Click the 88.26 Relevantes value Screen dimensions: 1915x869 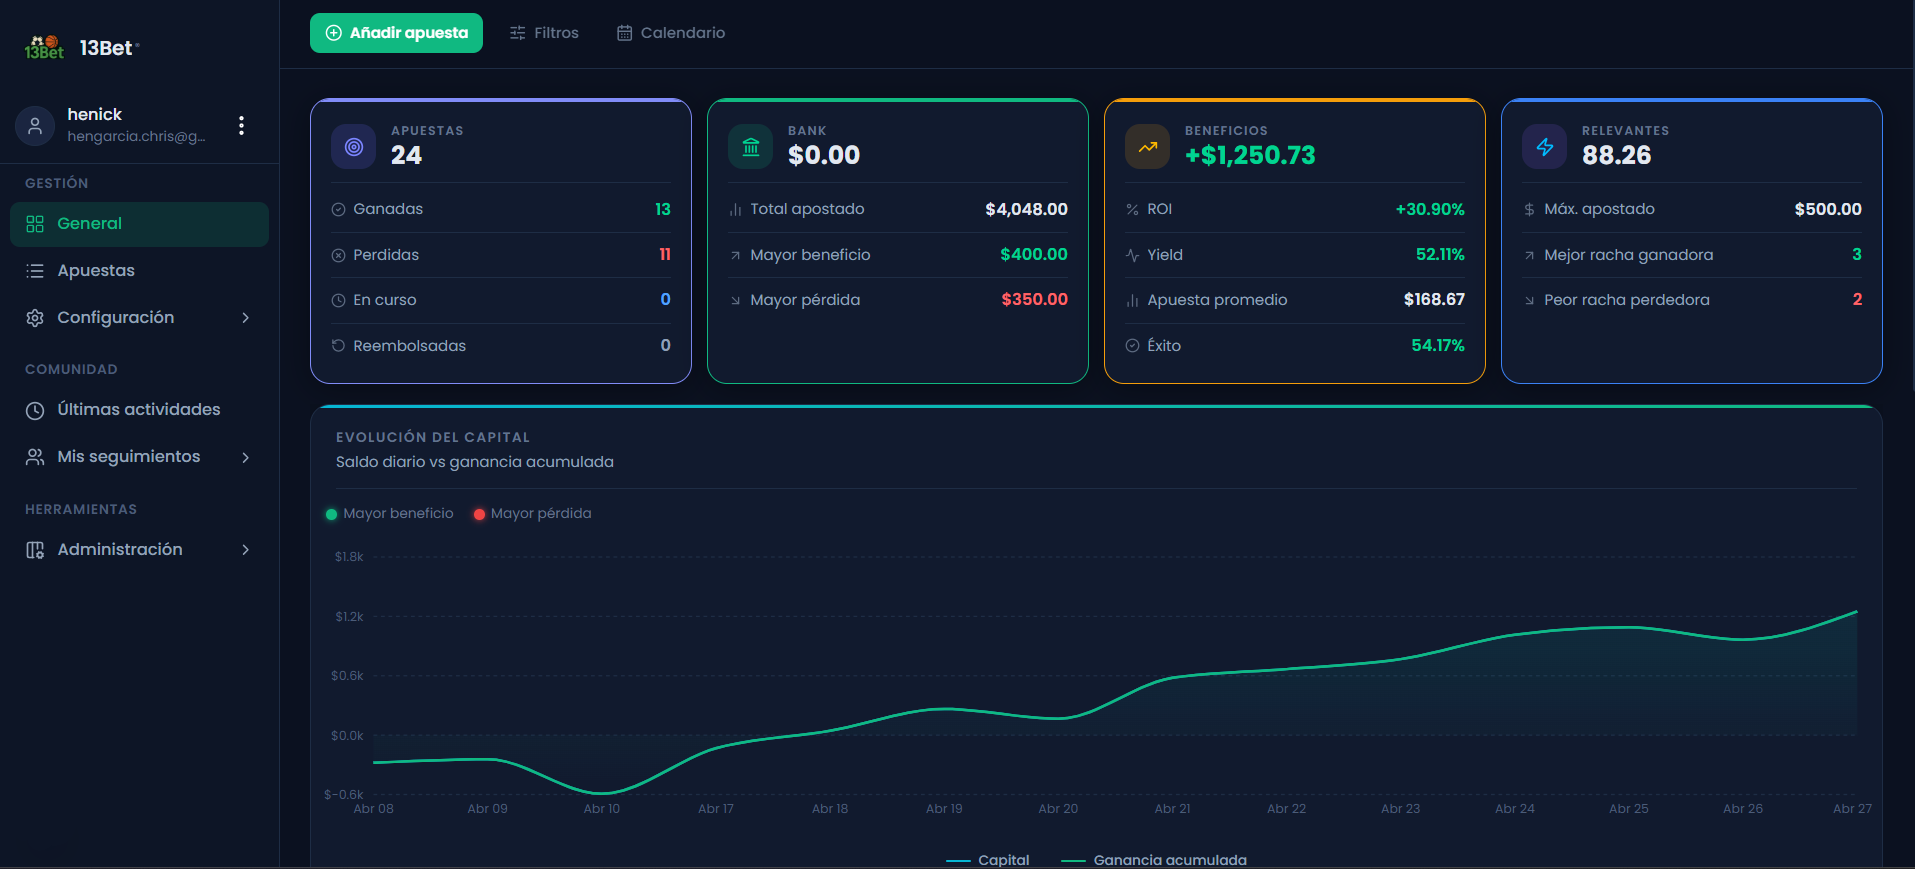1616,155
